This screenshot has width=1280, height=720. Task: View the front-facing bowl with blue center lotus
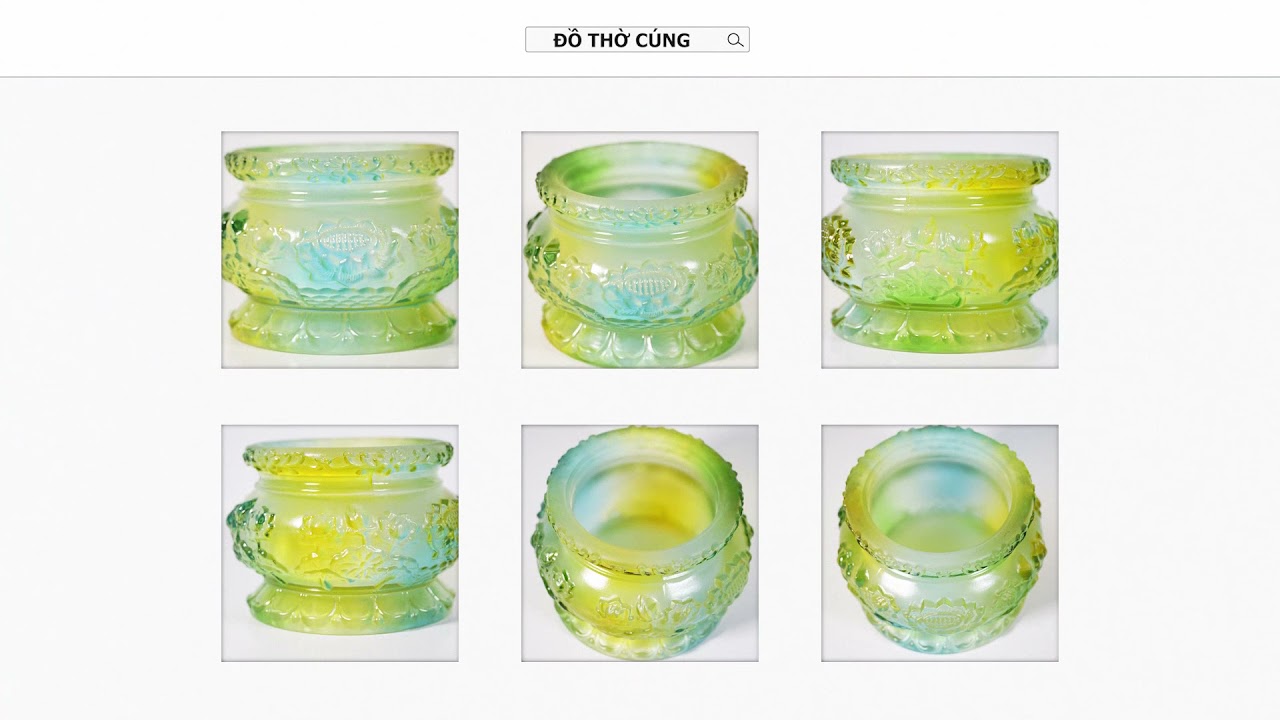(x=340, y=250)
